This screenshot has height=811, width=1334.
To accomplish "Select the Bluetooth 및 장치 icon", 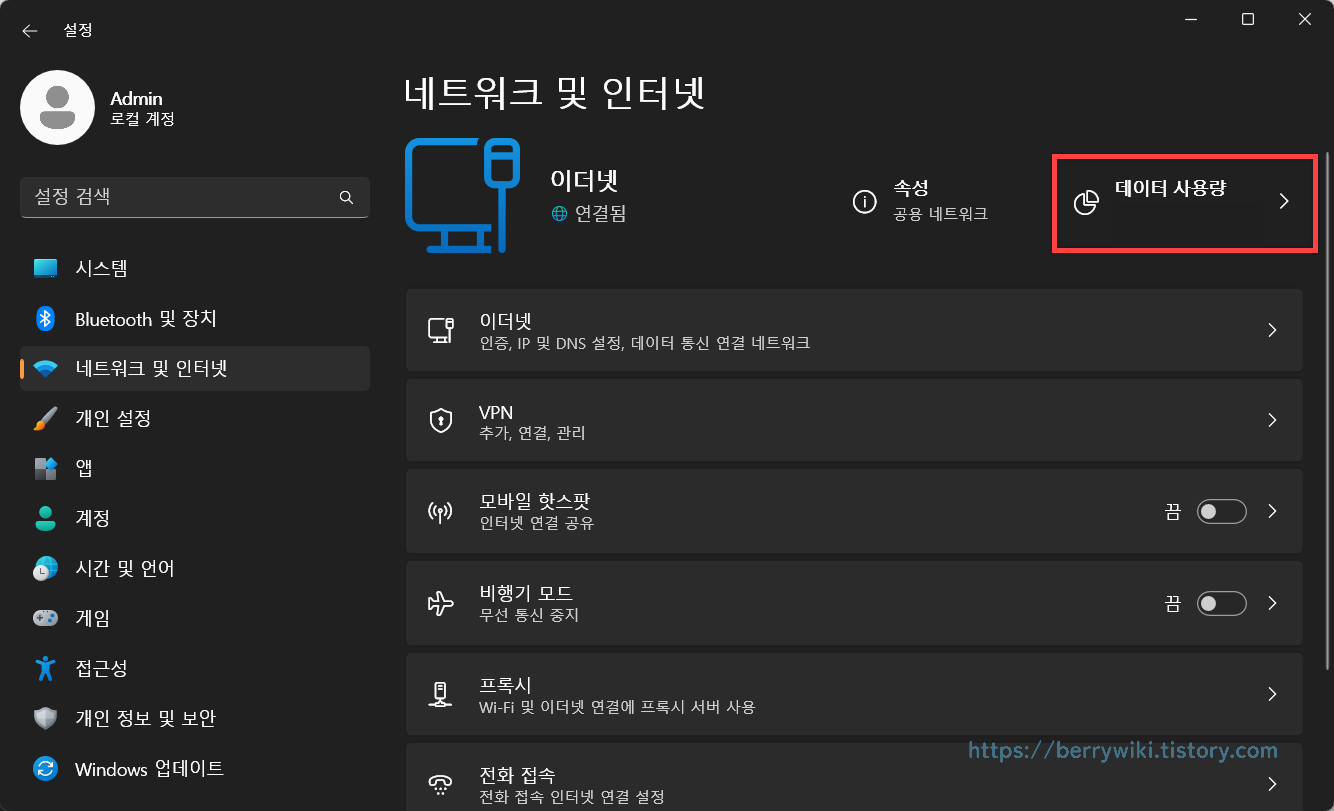I will pyautogui.click(x=44, y=318).
